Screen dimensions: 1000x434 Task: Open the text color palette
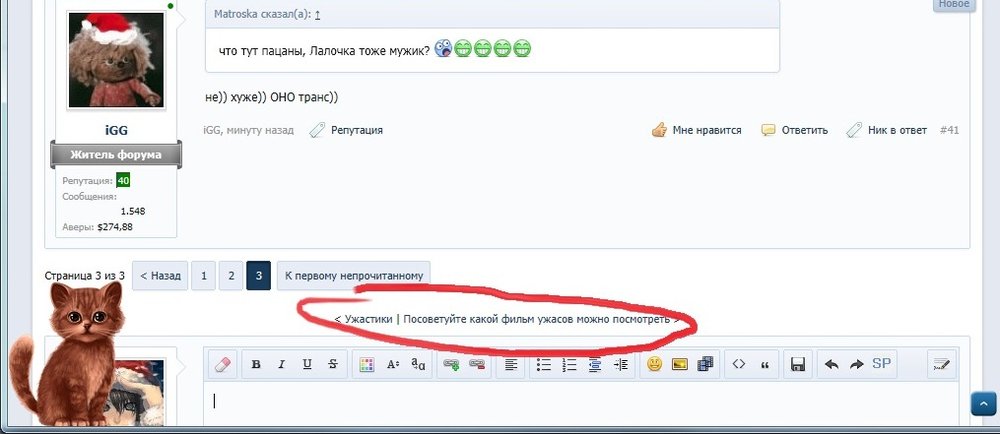[367, 364]
